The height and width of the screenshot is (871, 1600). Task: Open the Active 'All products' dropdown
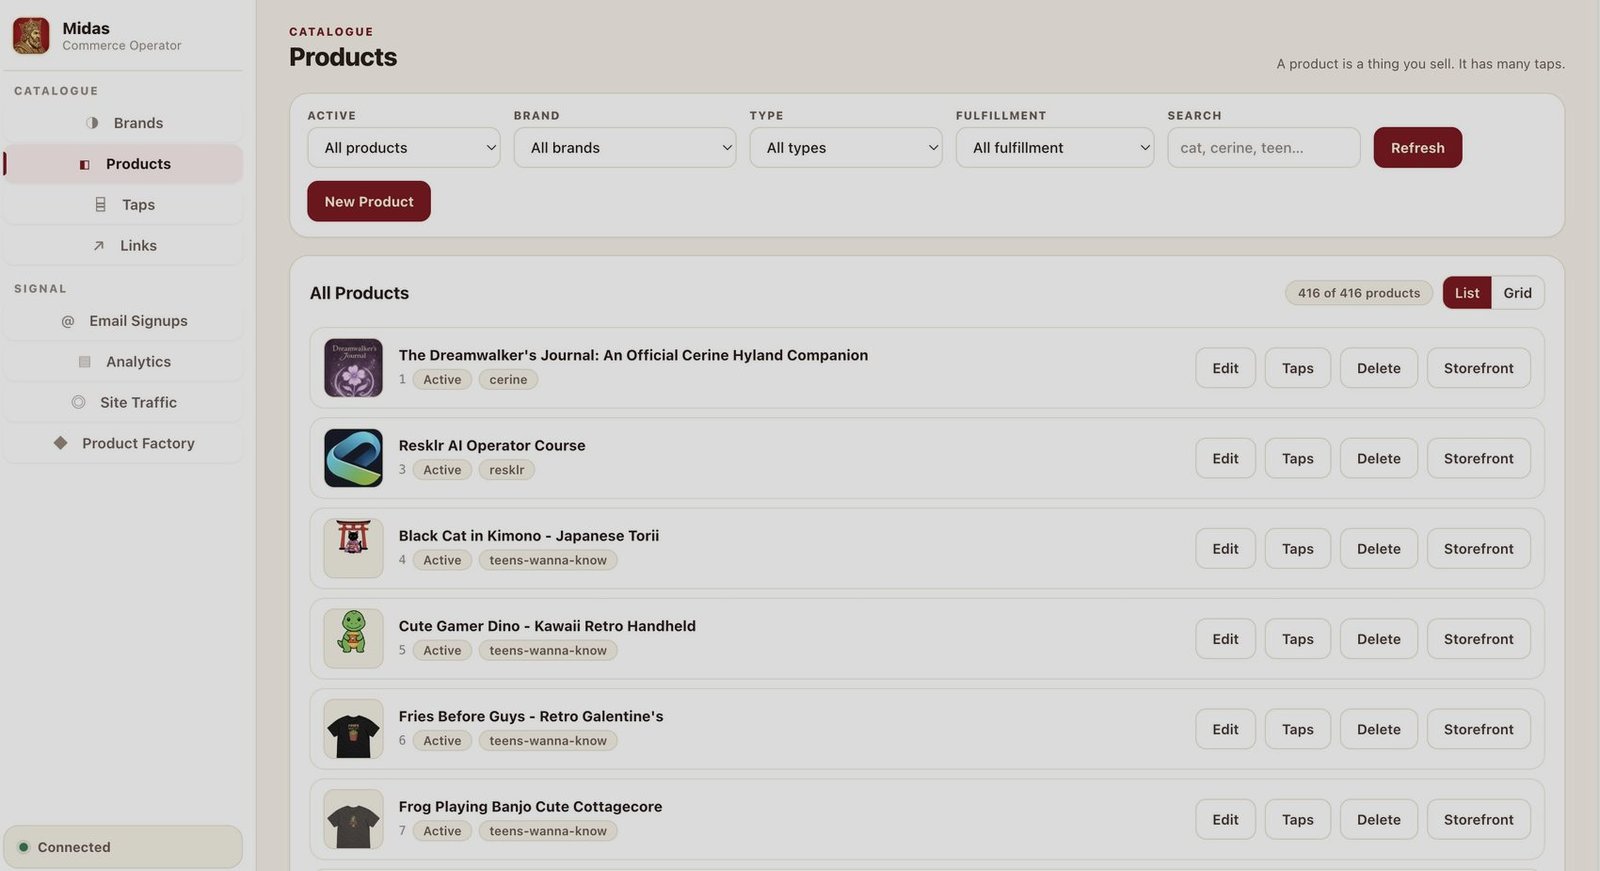404,148
